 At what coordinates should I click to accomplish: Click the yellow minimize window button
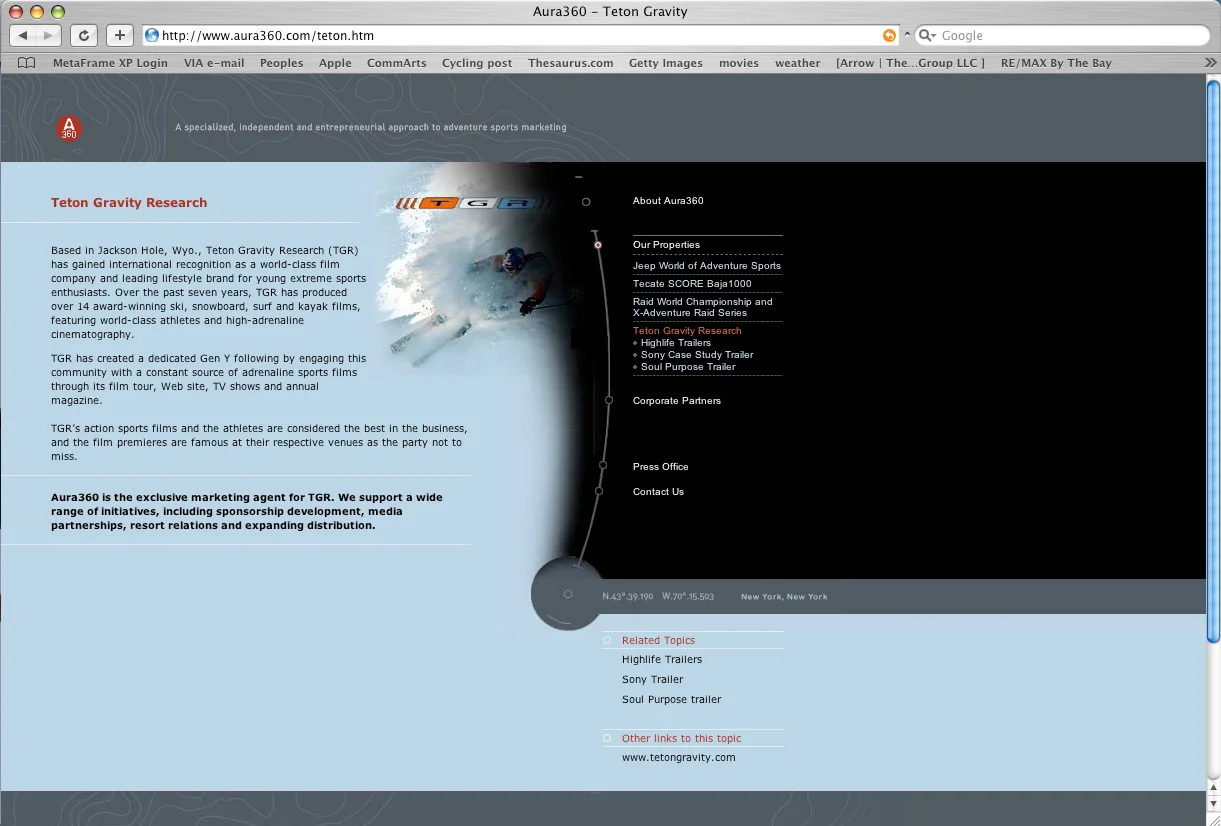[37, 12]
